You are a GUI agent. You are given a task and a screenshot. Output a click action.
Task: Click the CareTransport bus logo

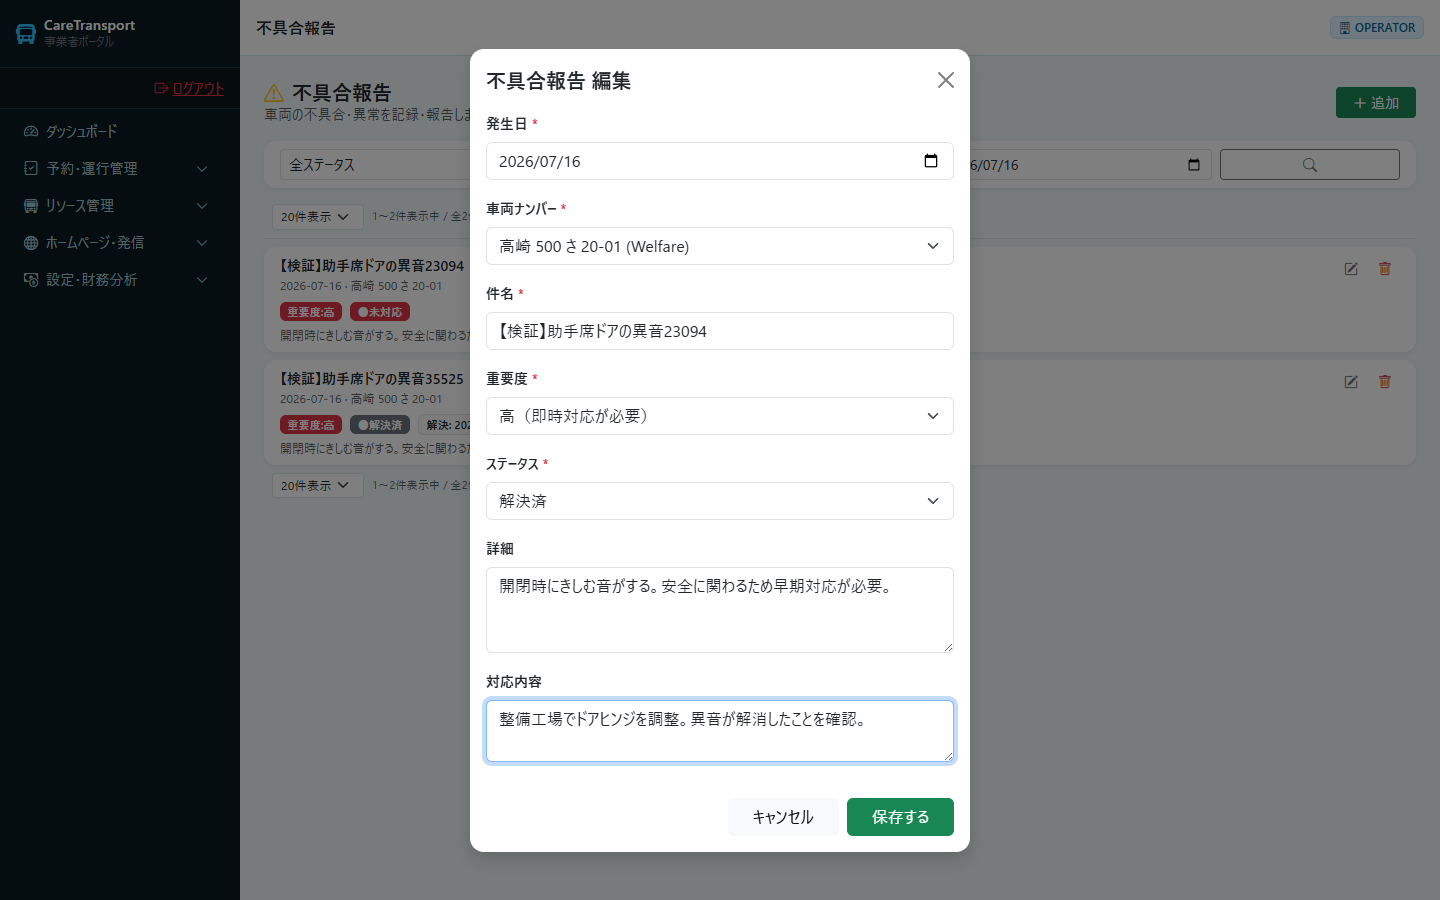26,33
